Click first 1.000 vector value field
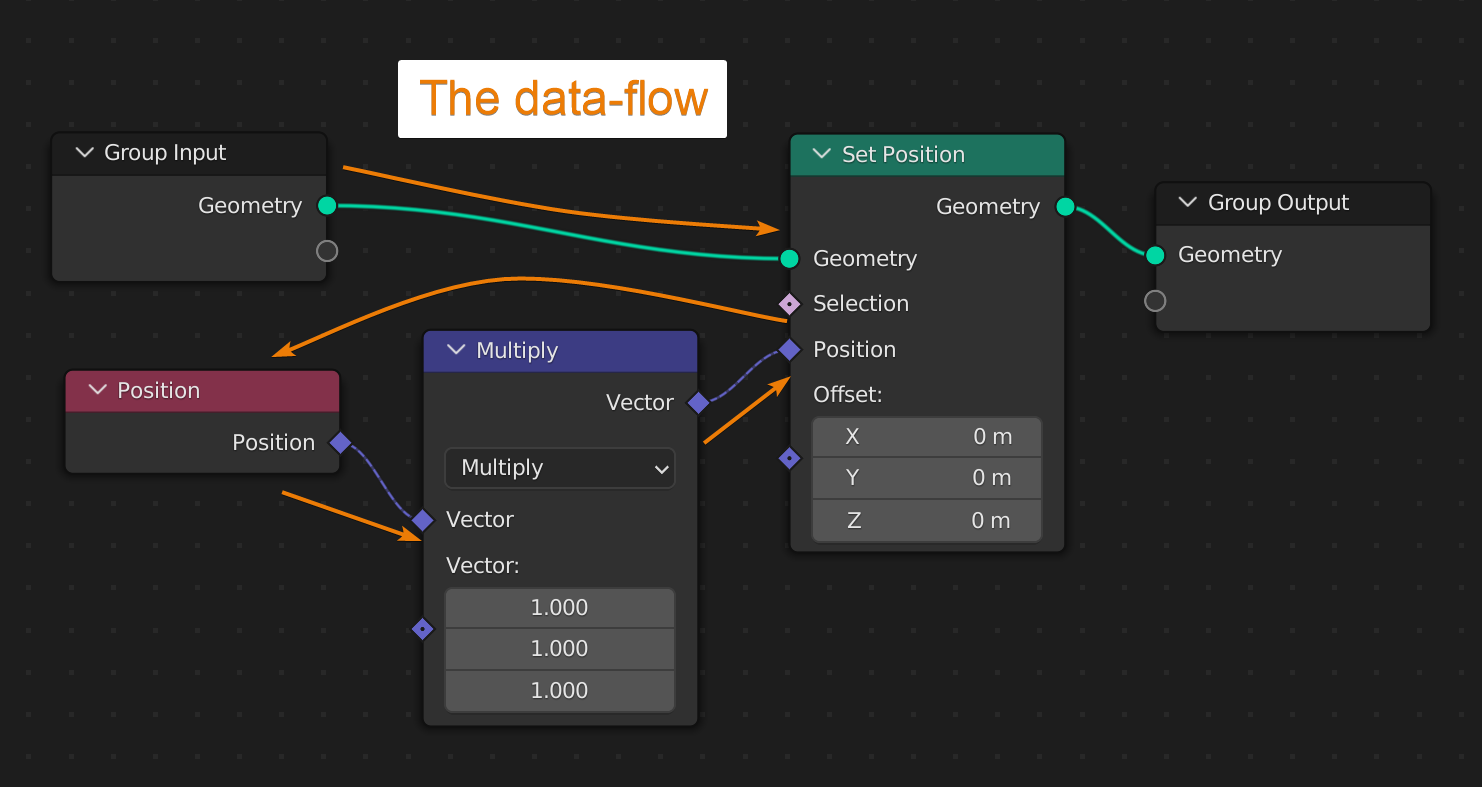Image resolution: width=1482 pixels, height=787 pixels. (x=559, y=608)
